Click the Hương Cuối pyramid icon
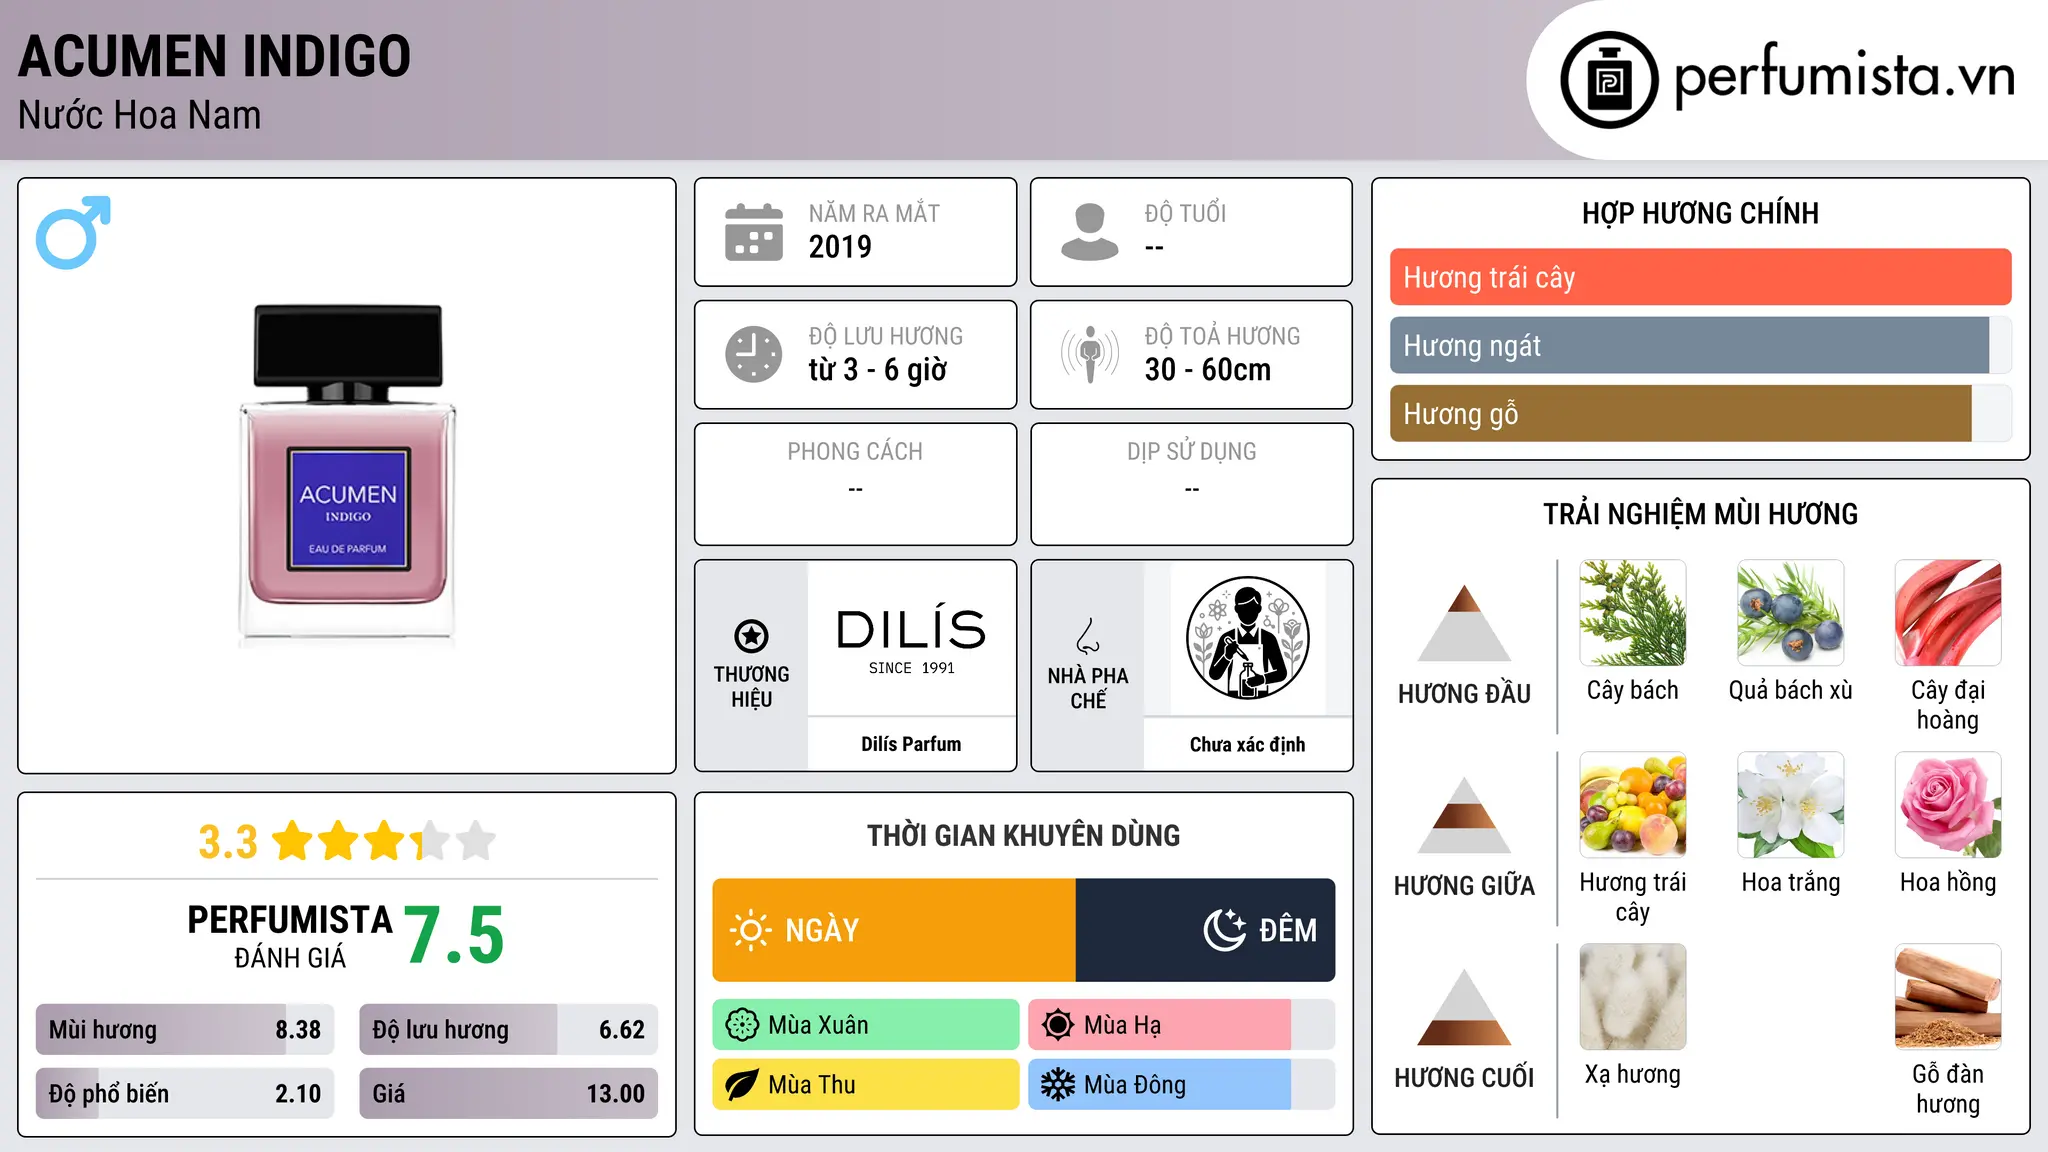This screenshot has width=2048, height=1152. [1464, 1007]
